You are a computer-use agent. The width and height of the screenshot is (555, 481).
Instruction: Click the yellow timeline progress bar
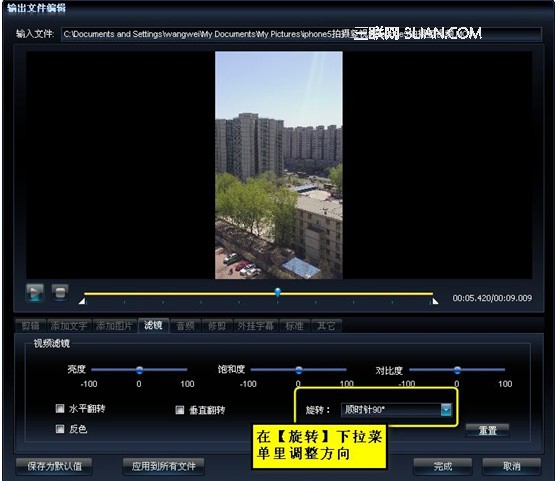click(258, 294)
